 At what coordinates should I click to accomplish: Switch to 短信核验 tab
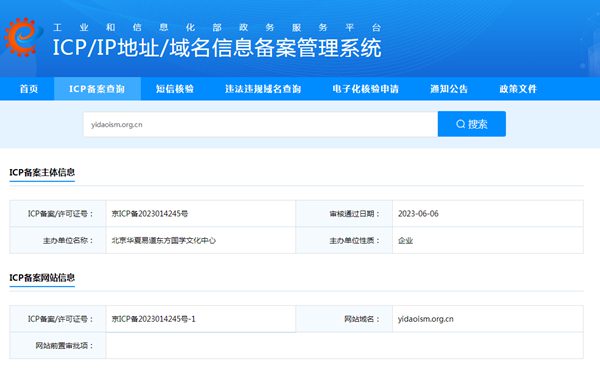tap(175, 89)
